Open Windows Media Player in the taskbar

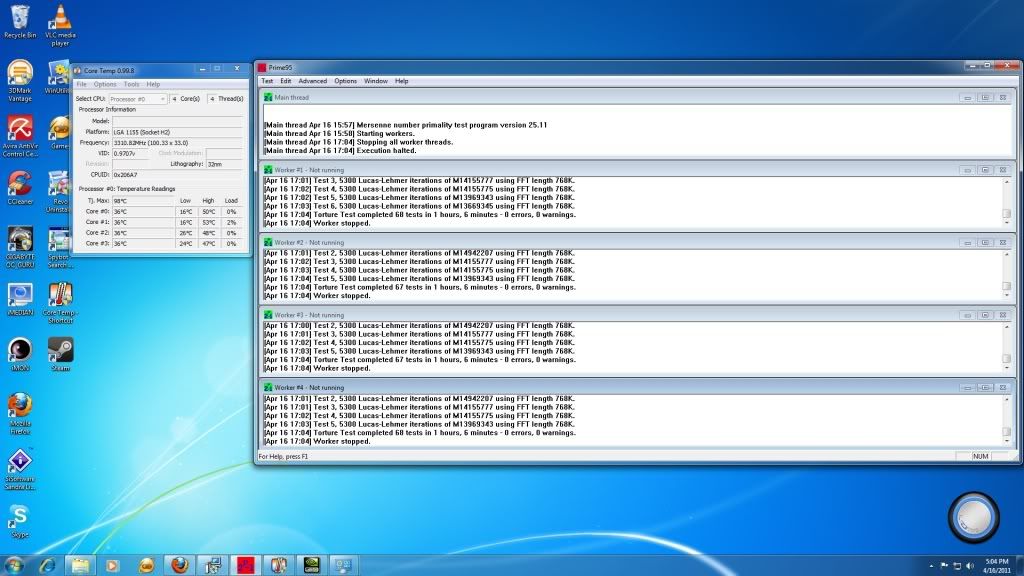(x=113, y=566)
